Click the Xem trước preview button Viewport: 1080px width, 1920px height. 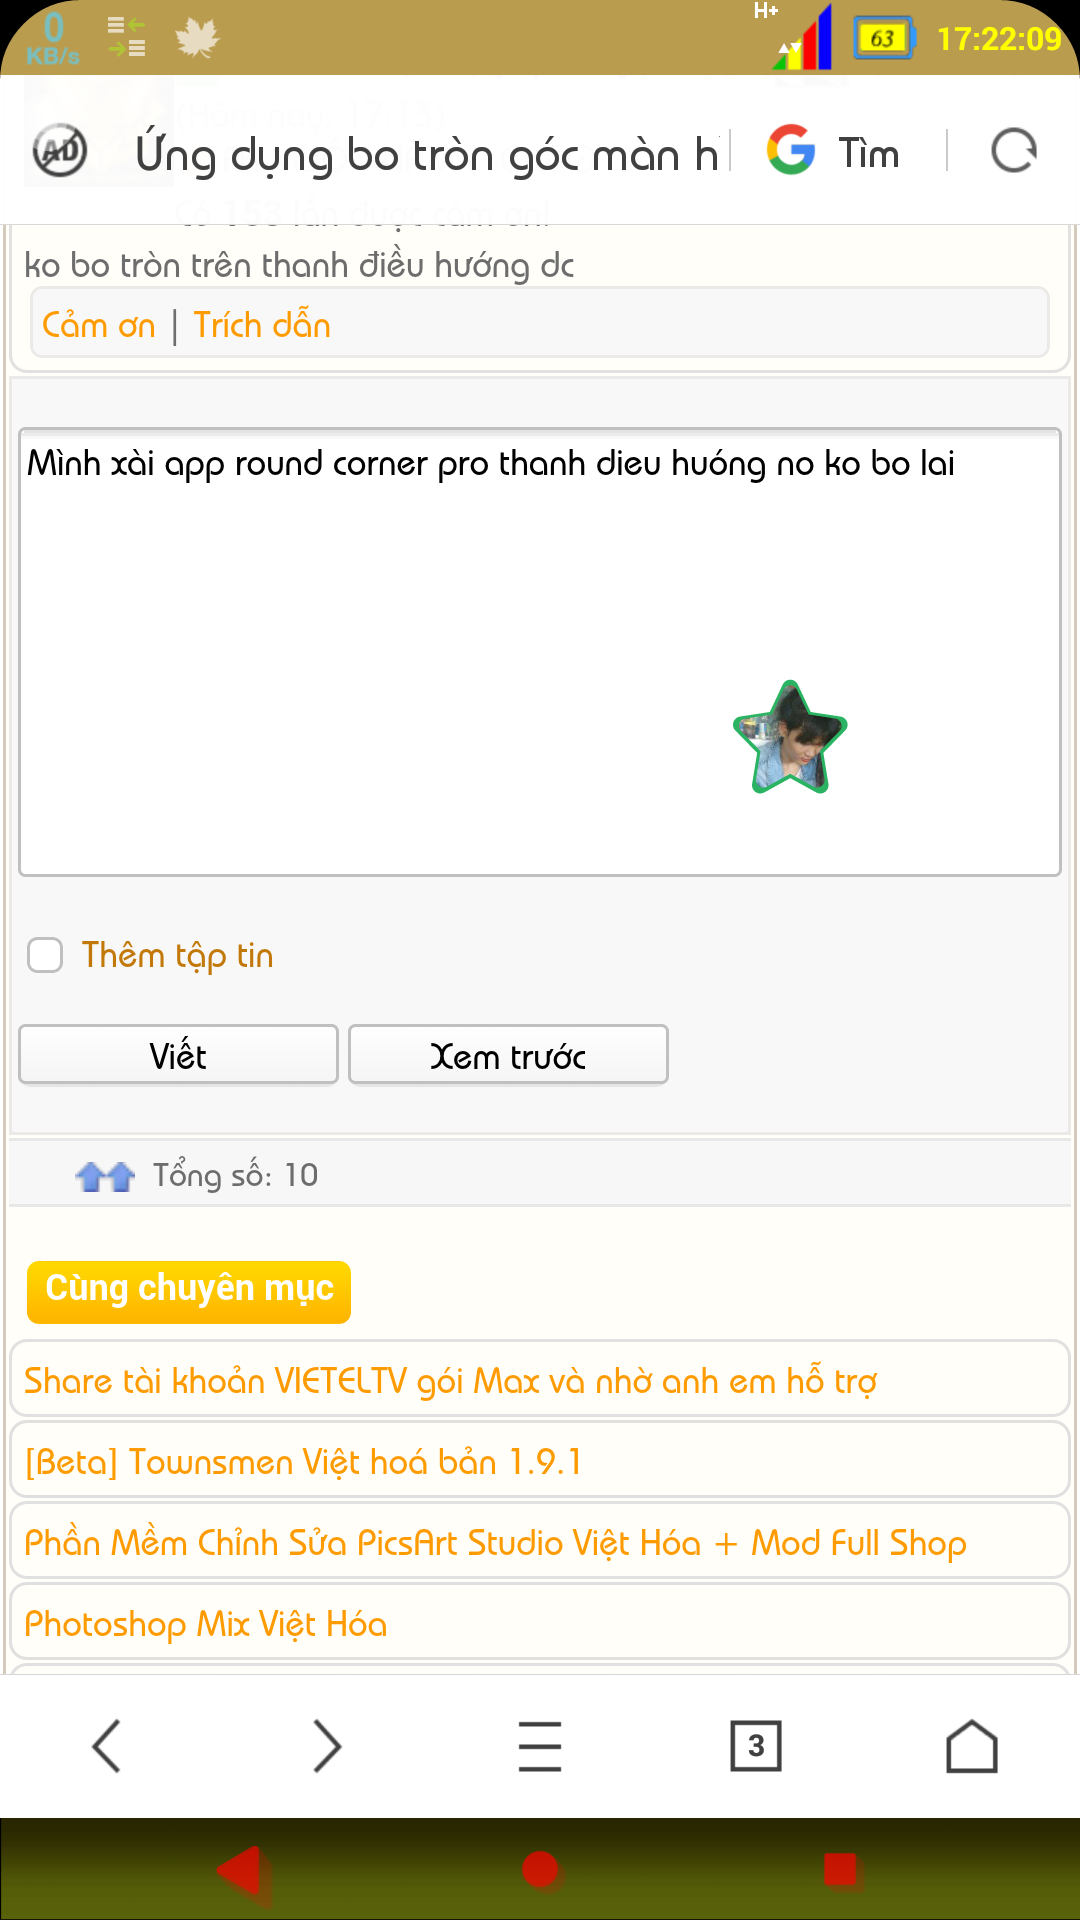coord(508,1055)
